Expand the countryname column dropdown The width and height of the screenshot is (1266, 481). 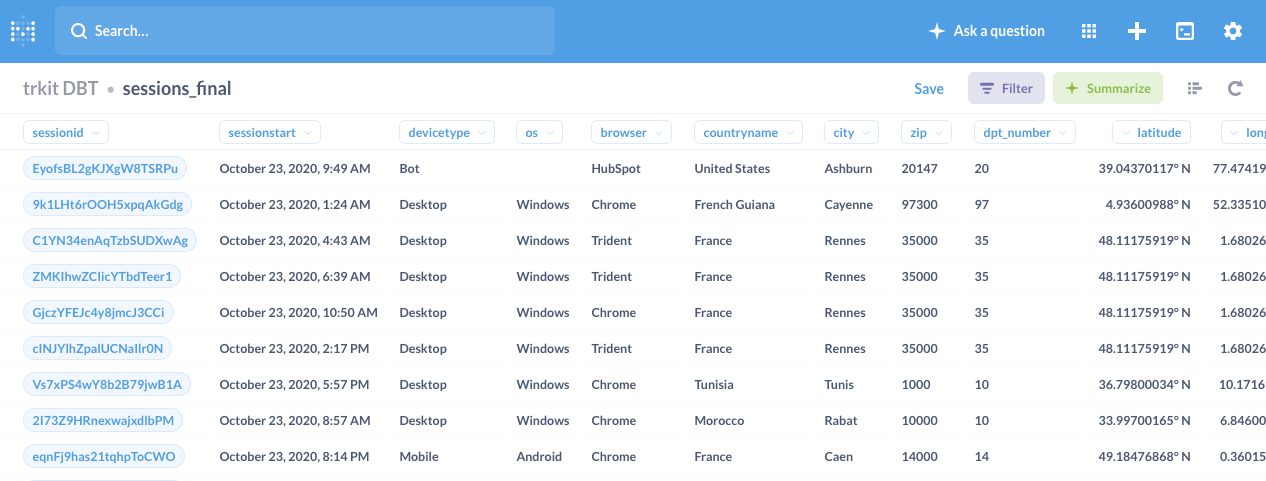tap(748, 132)
